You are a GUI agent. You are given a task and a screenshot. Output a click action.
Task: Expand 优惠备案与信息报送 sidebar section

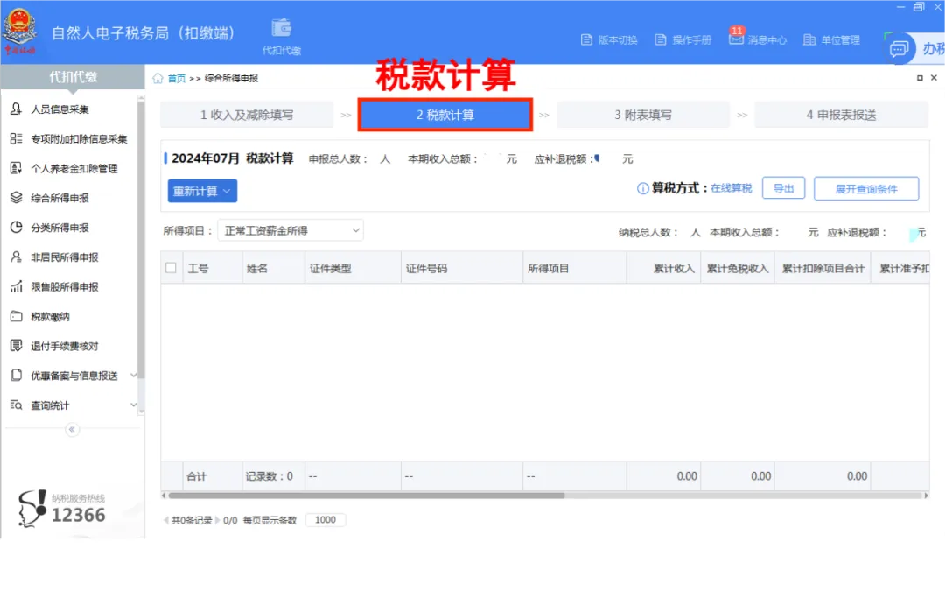72,375
